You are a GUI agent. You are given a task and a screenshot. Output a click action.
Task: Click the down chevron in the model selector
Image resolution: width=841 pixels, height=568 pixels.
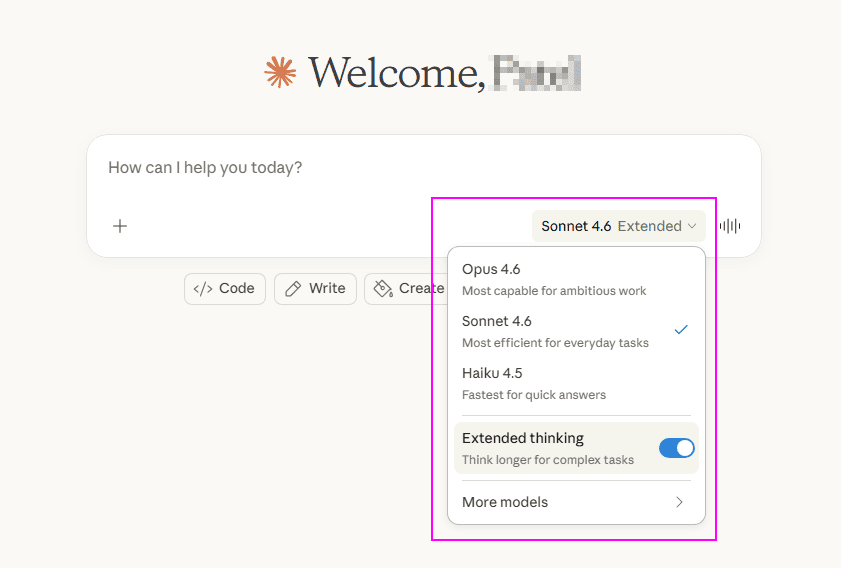[x=692, y=226]
